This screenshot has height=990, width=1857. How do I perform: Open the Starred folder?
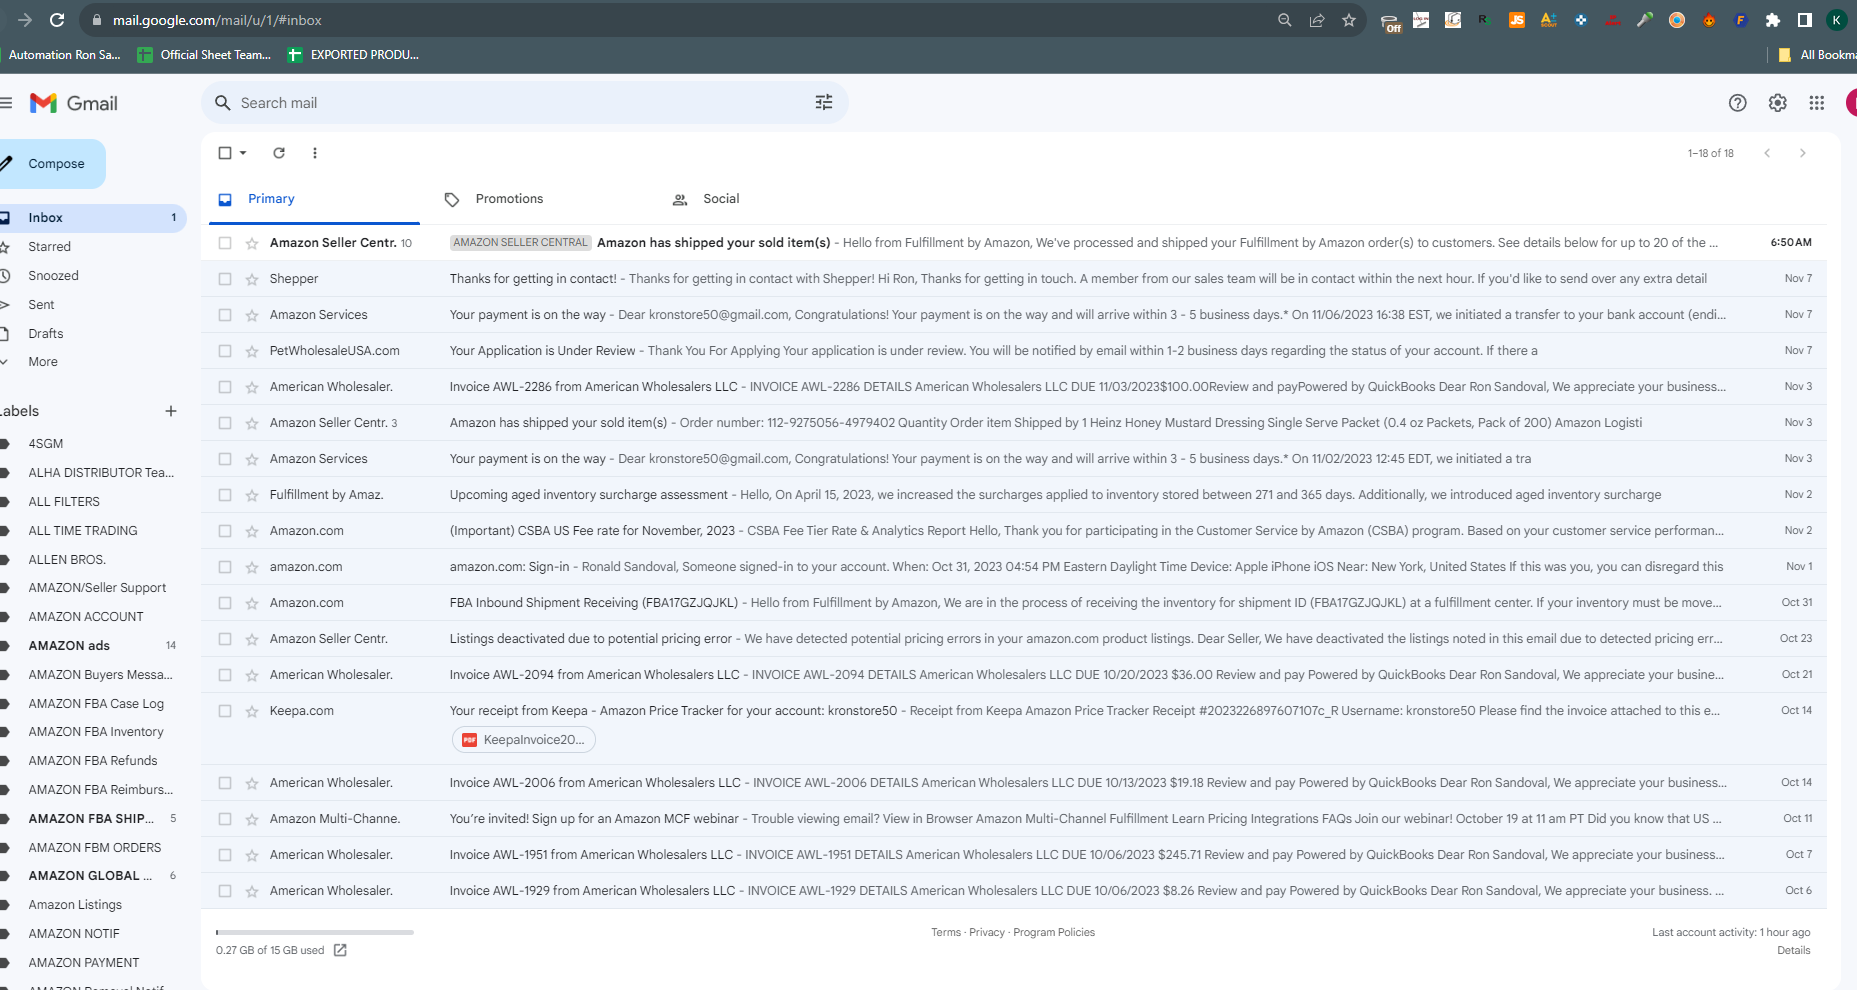pos(49,247)
